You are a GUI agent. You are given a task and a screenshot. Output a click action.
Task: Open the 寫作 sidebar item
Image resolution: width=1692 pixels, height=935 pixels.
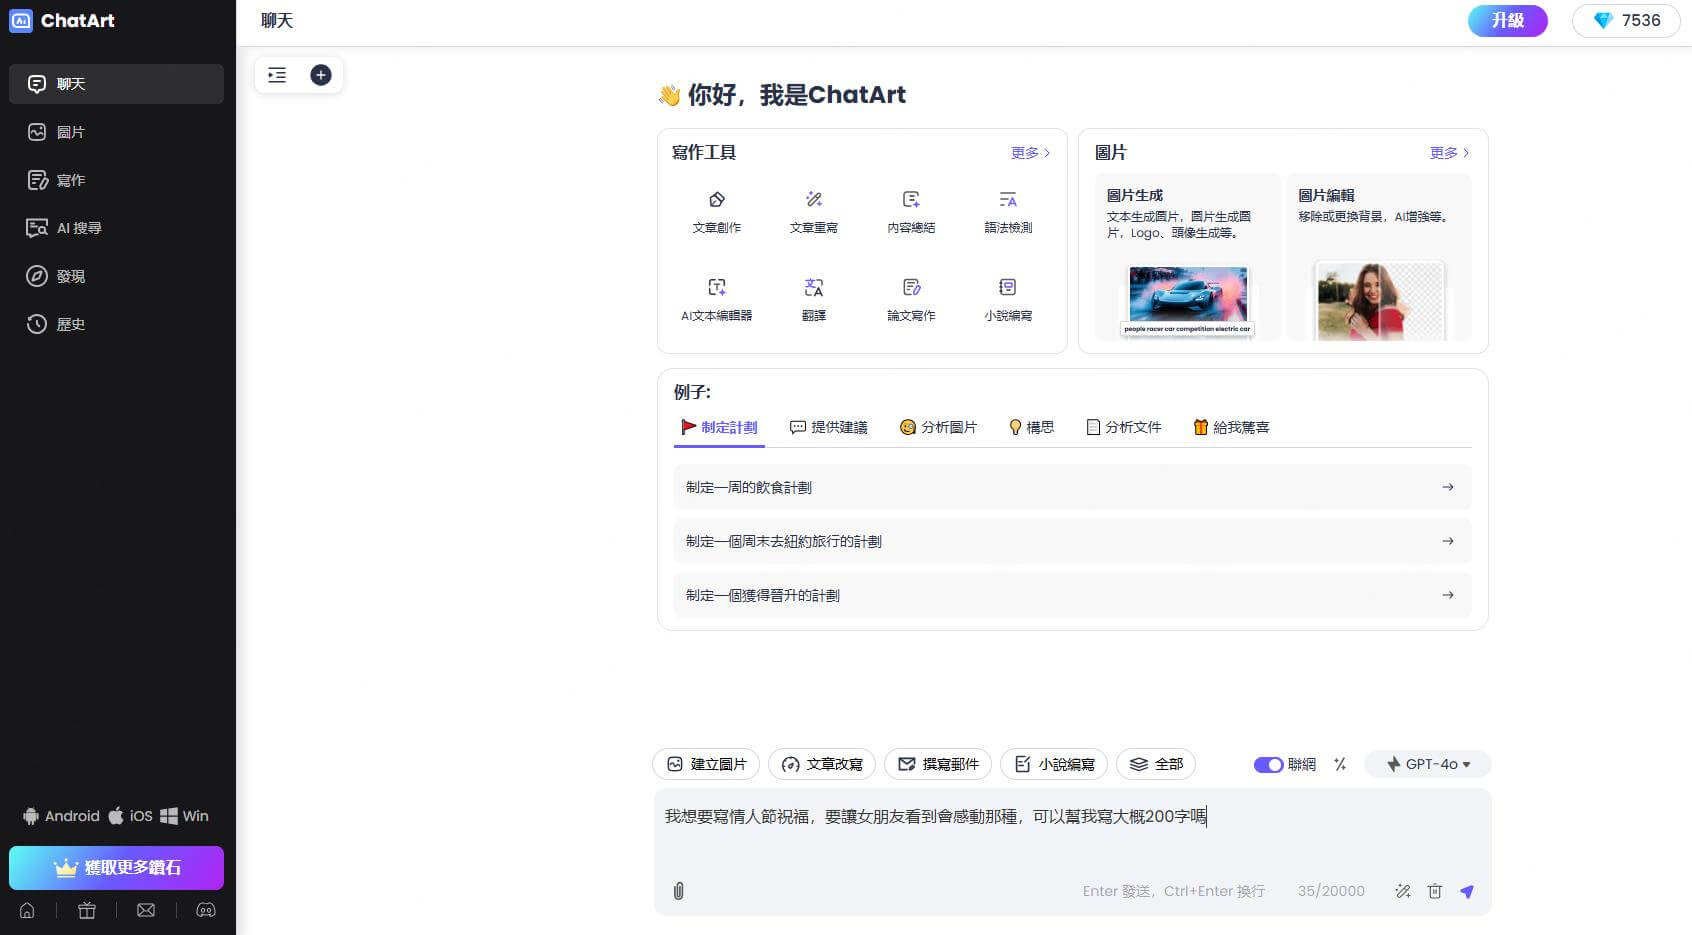116,180
